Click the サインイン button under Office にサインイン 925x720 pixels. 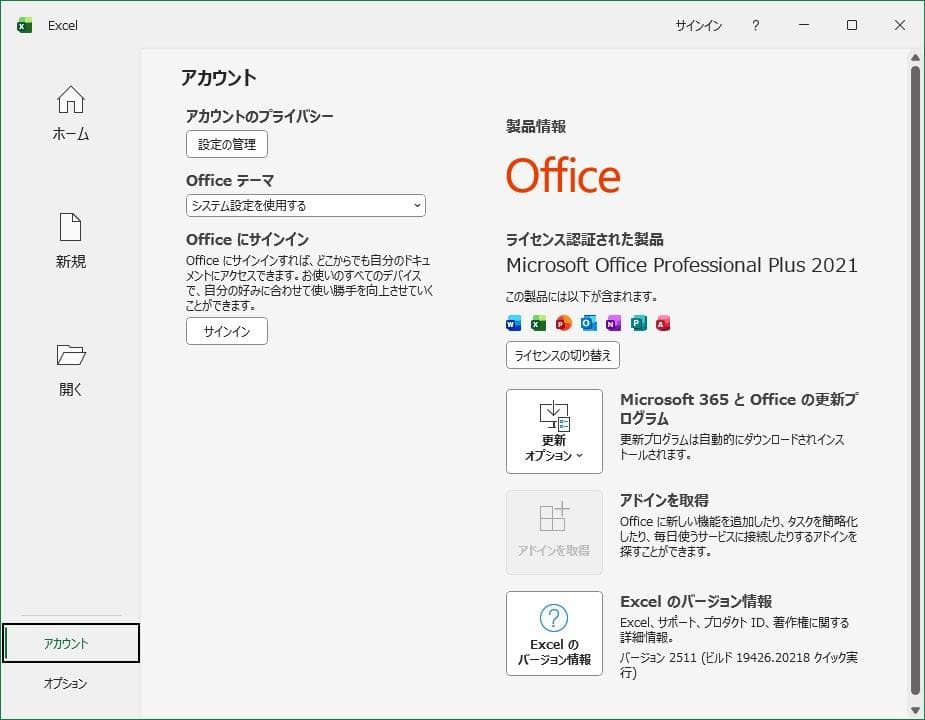tap(226, 331)
